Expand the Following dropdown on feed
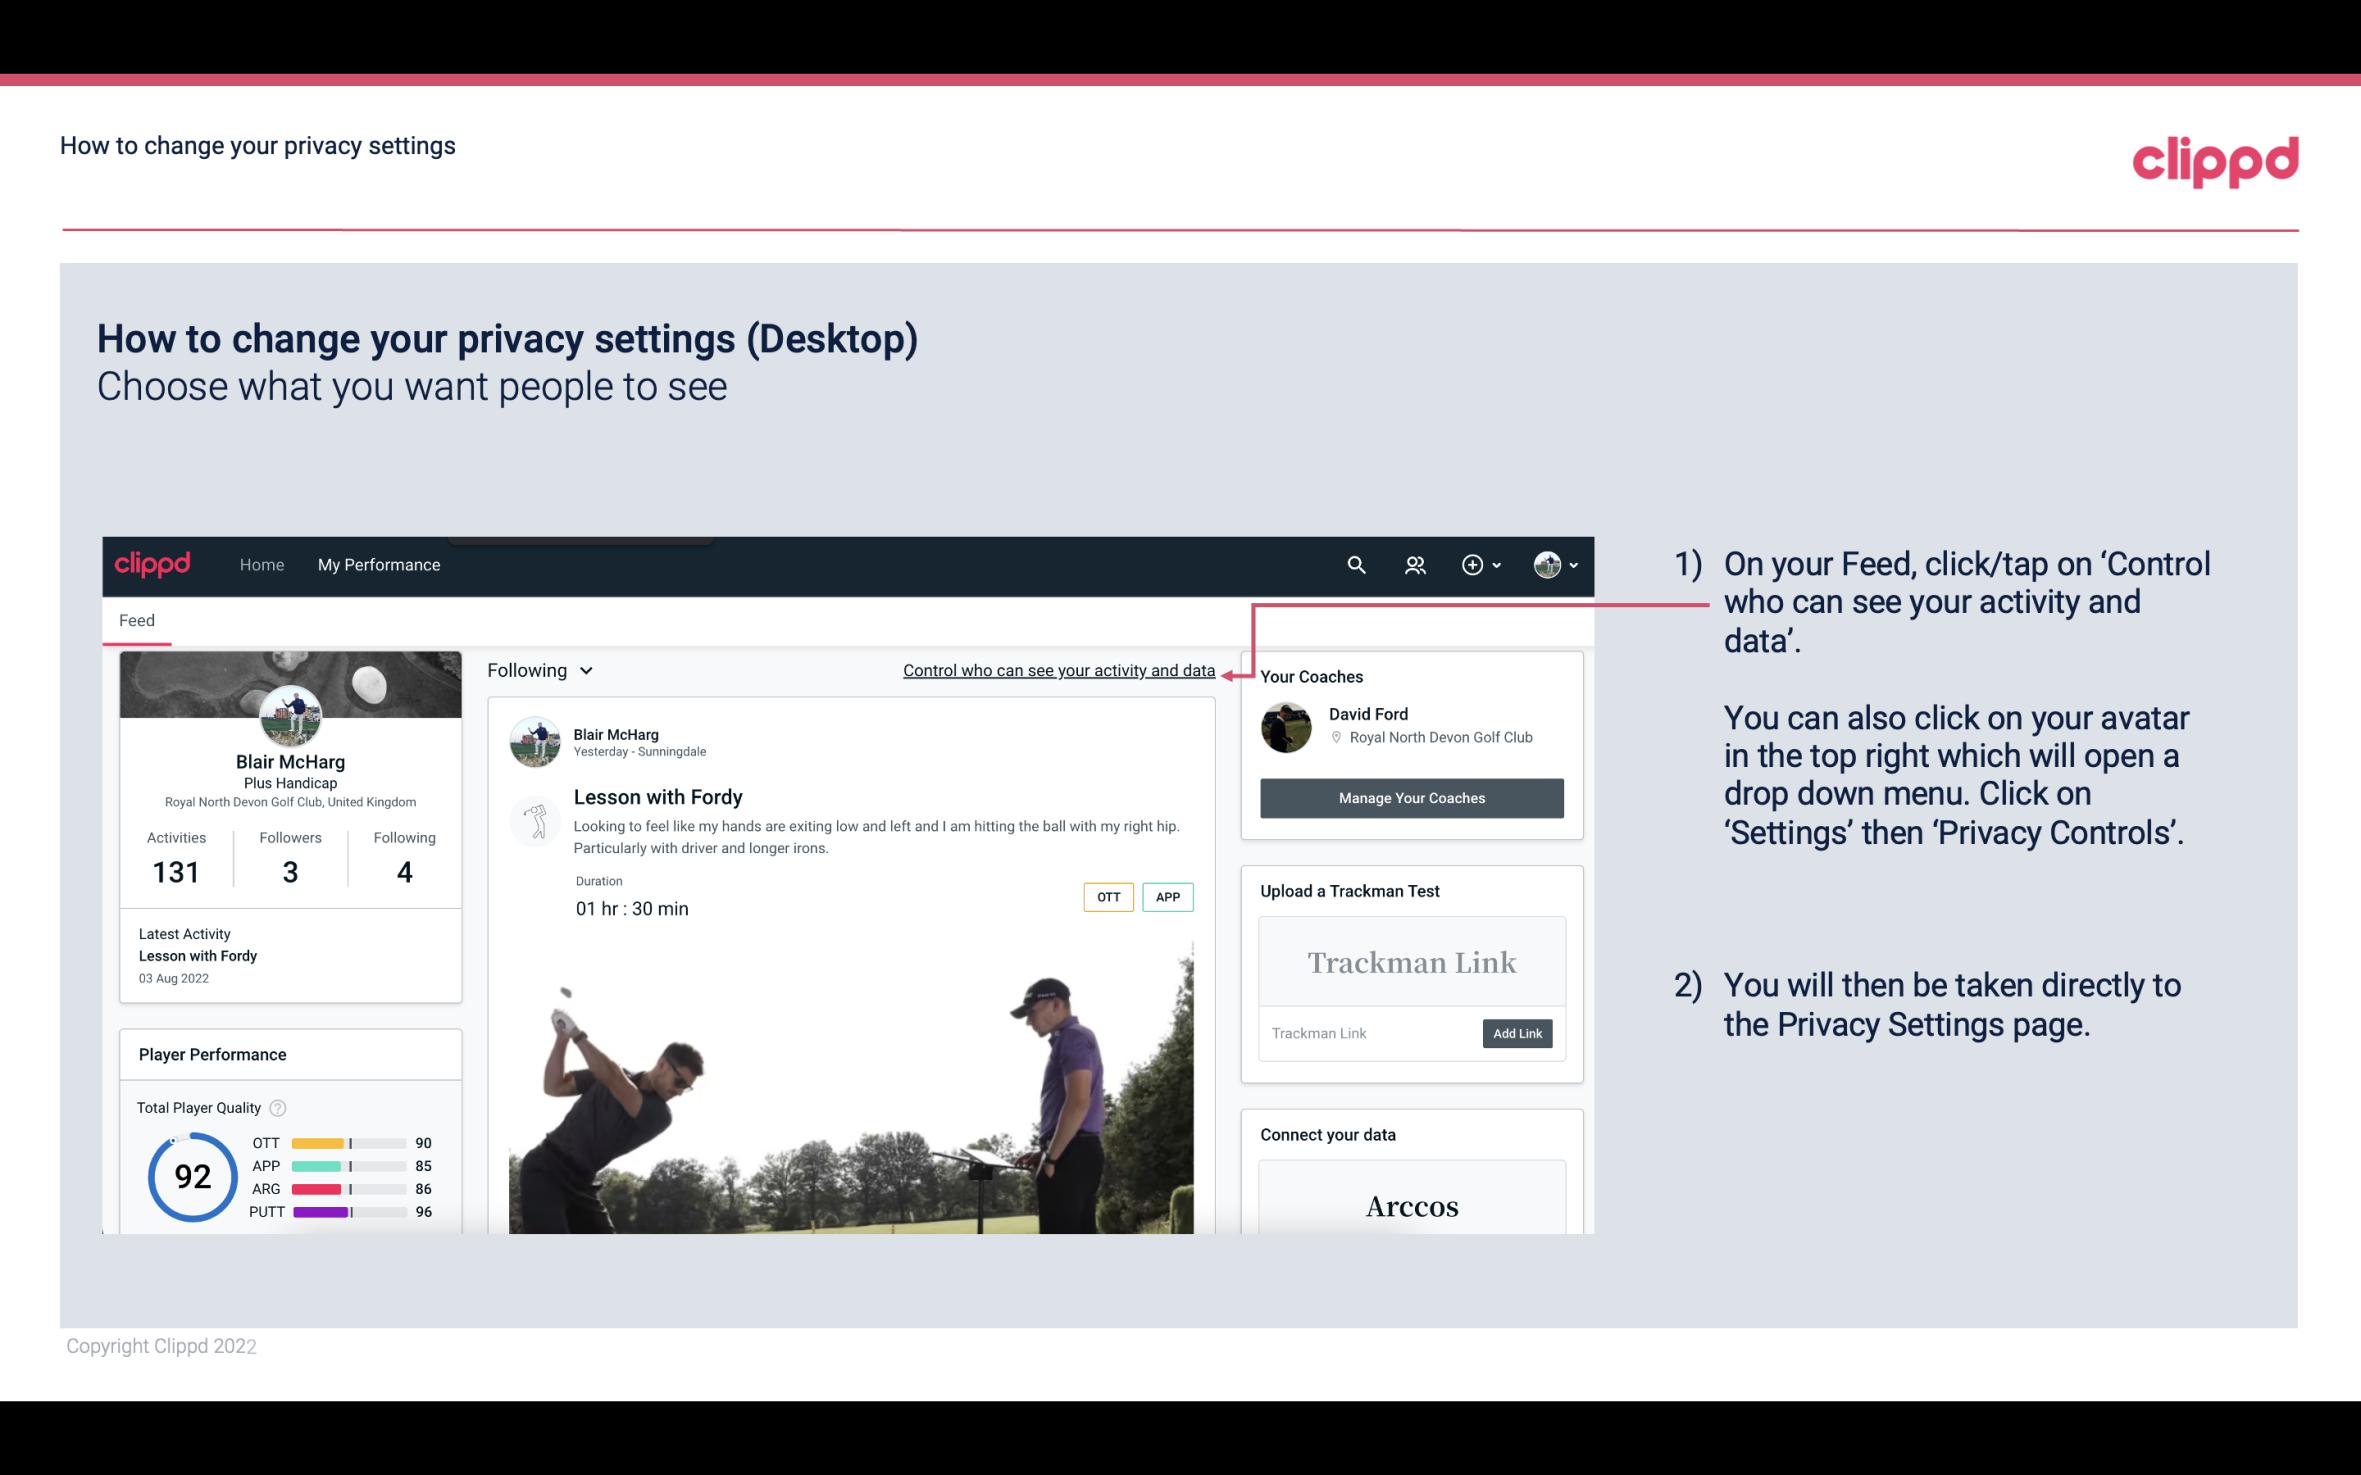The height and width of the screenshot is (1475, 2361). [537, 670]
